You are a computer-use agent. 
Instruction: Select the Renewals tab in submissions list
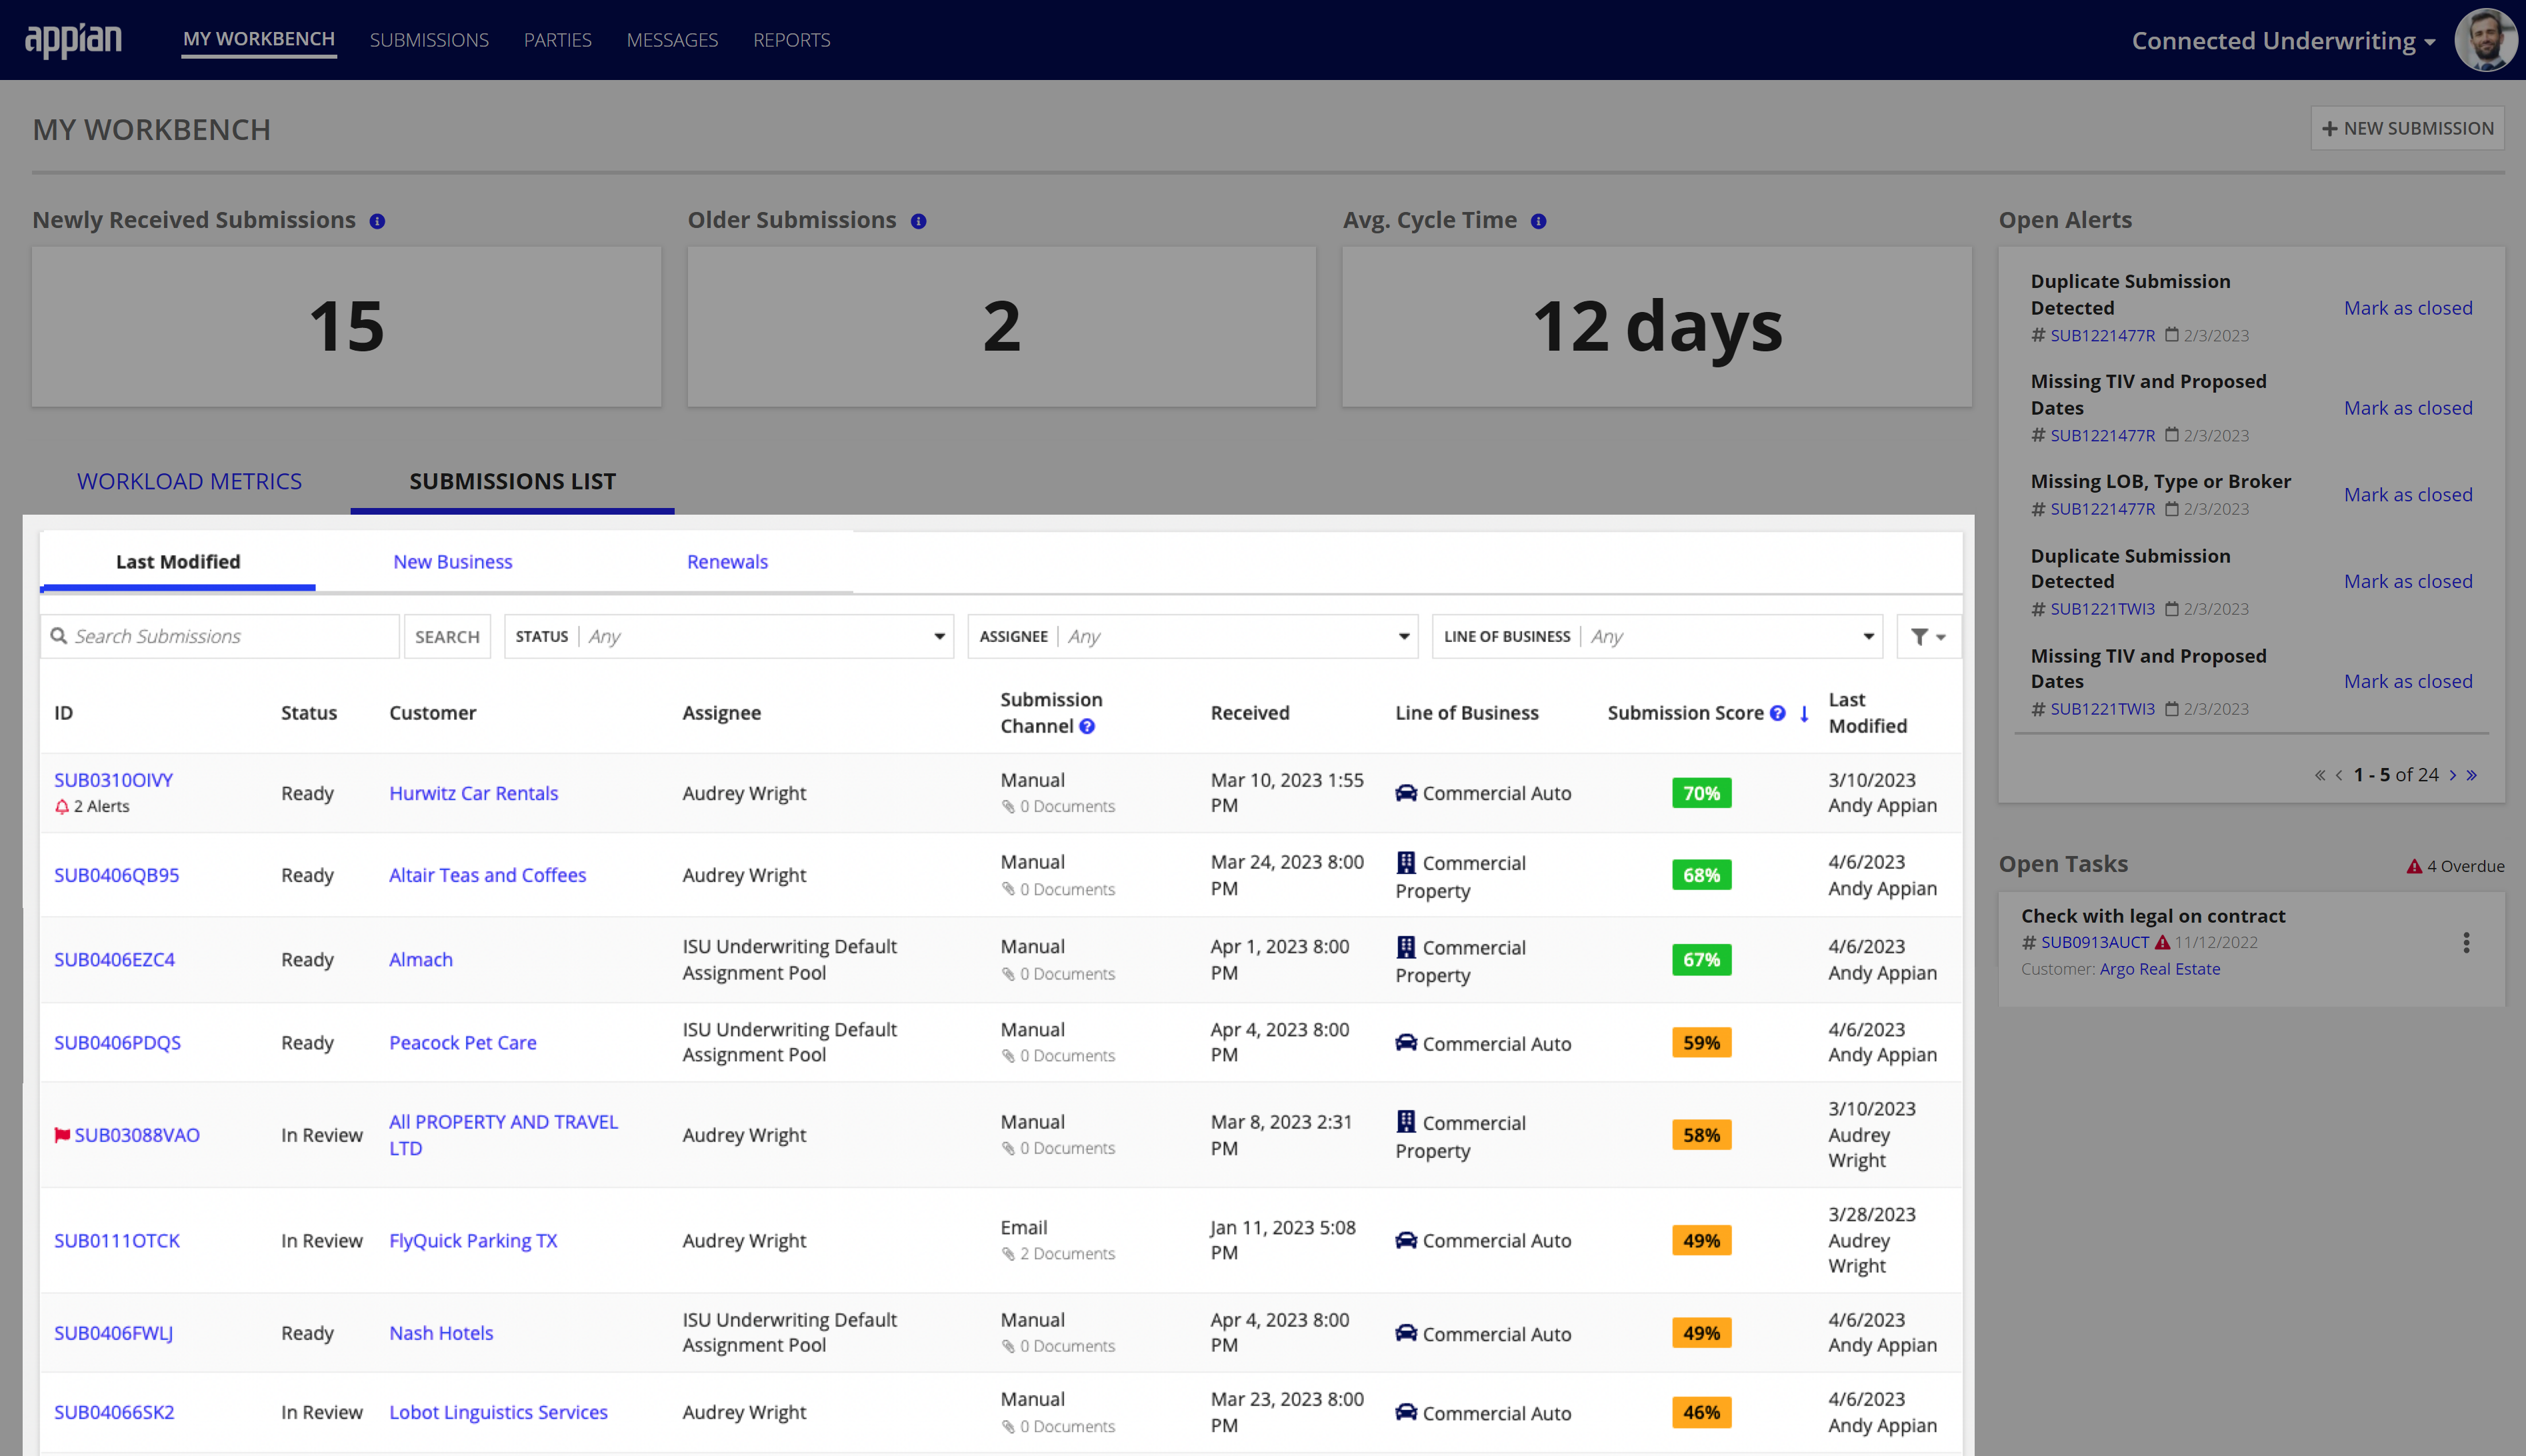[727, 561]
